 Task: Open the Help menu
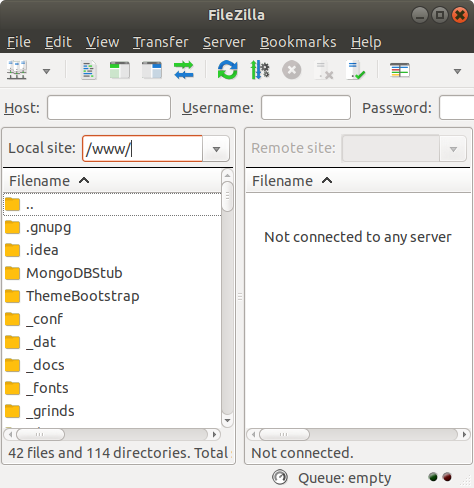coord(366,42)
